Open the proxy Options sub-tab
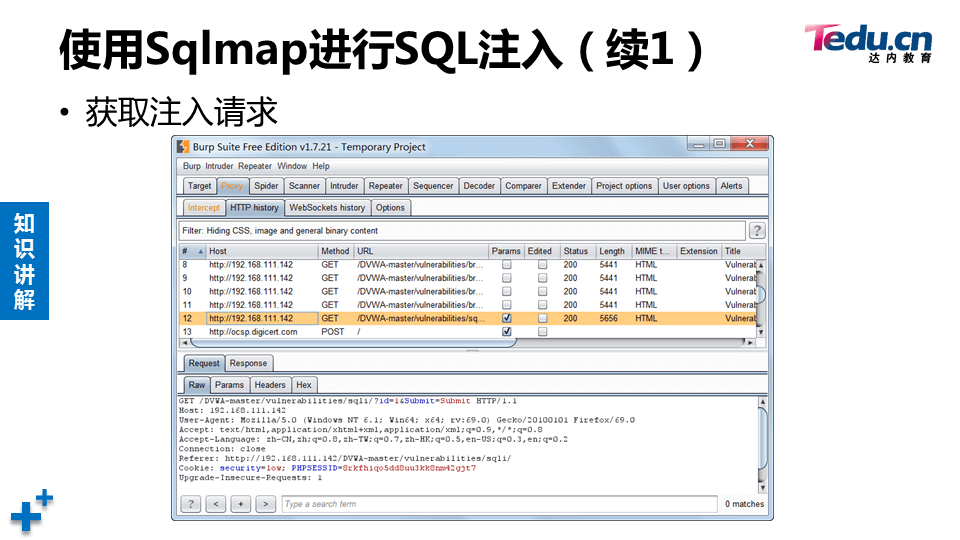This screenshot has height=540, width=960. (390, 208)
